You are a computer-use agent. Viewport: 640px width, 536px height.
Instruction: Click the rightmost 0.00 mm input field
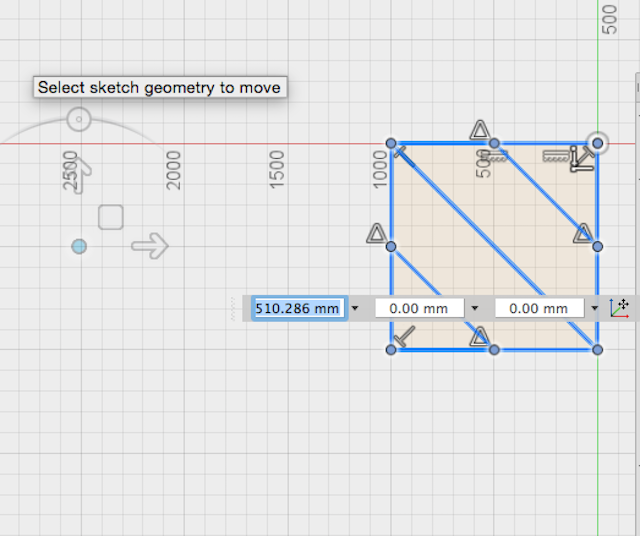(539, 308)
